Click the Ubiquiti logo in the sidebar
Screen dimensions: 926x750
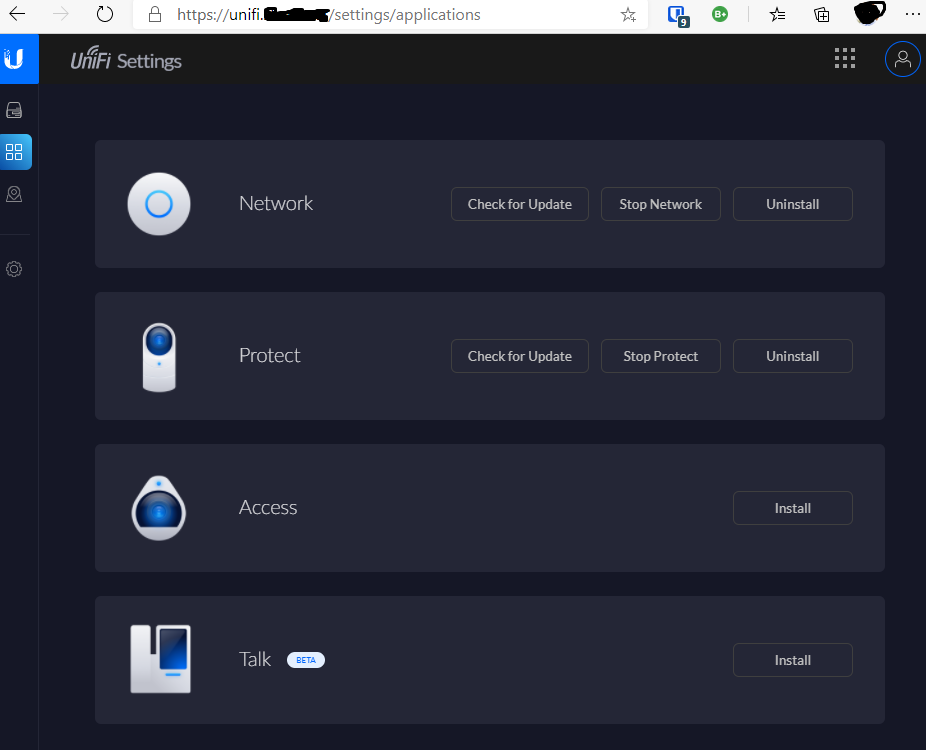coord(14,59)
